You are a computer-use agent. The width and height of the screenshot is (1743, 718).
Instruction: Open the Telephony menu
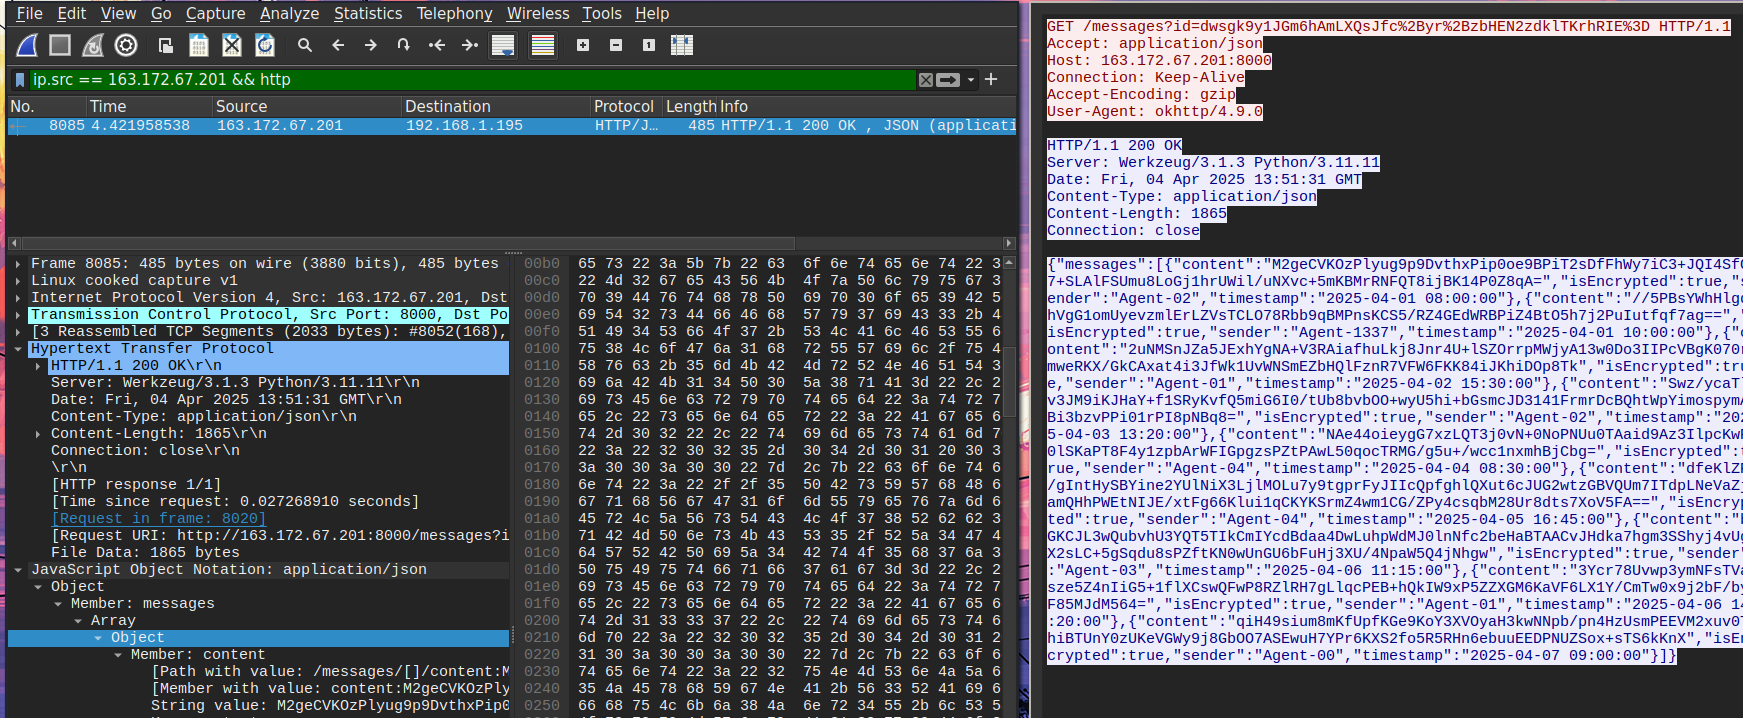455,13
